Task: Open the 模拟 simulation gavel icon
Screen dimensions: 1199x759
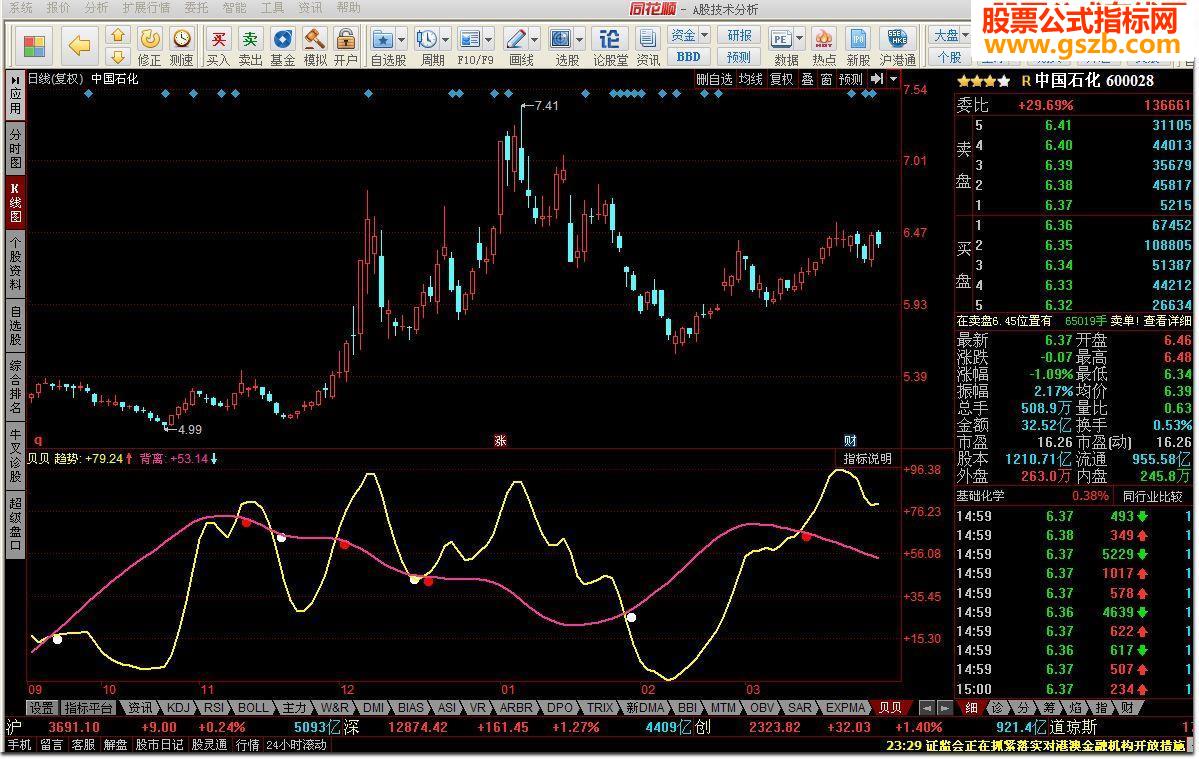Action: click(x=314, y=47)
